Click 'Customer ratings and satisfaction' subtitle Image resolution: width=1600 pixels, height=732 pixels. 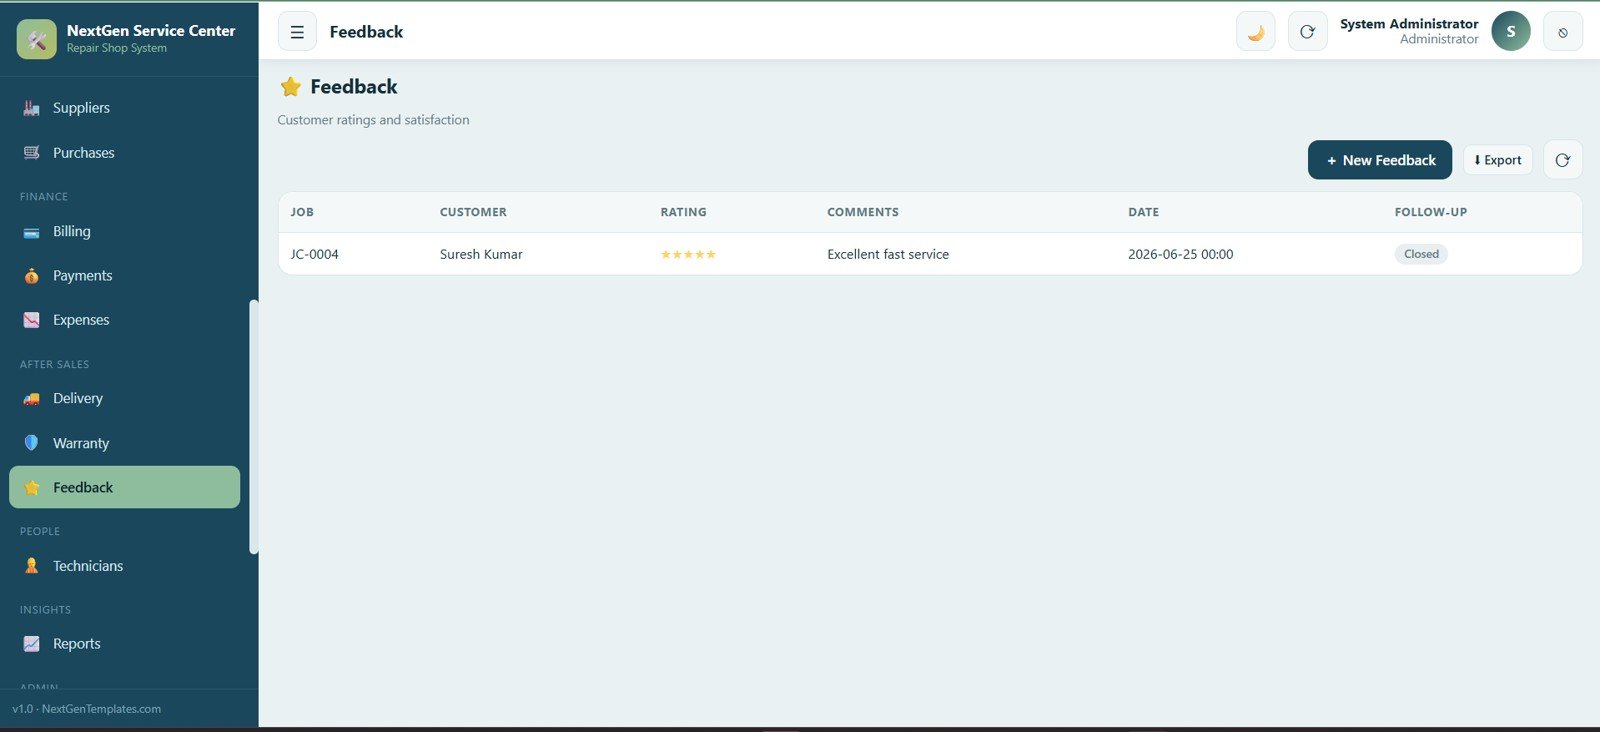coord(373,120)
